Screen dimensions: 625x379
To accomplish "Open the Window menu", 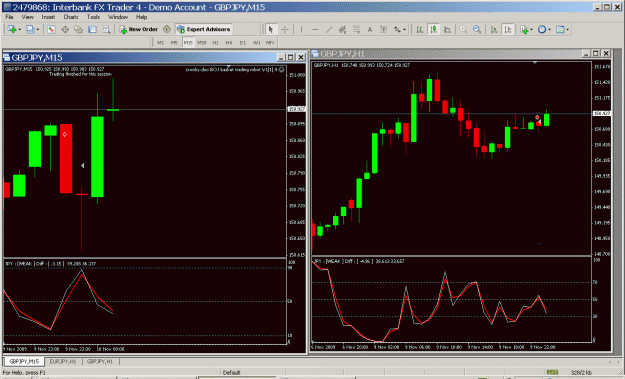I will tap(118, 17).
